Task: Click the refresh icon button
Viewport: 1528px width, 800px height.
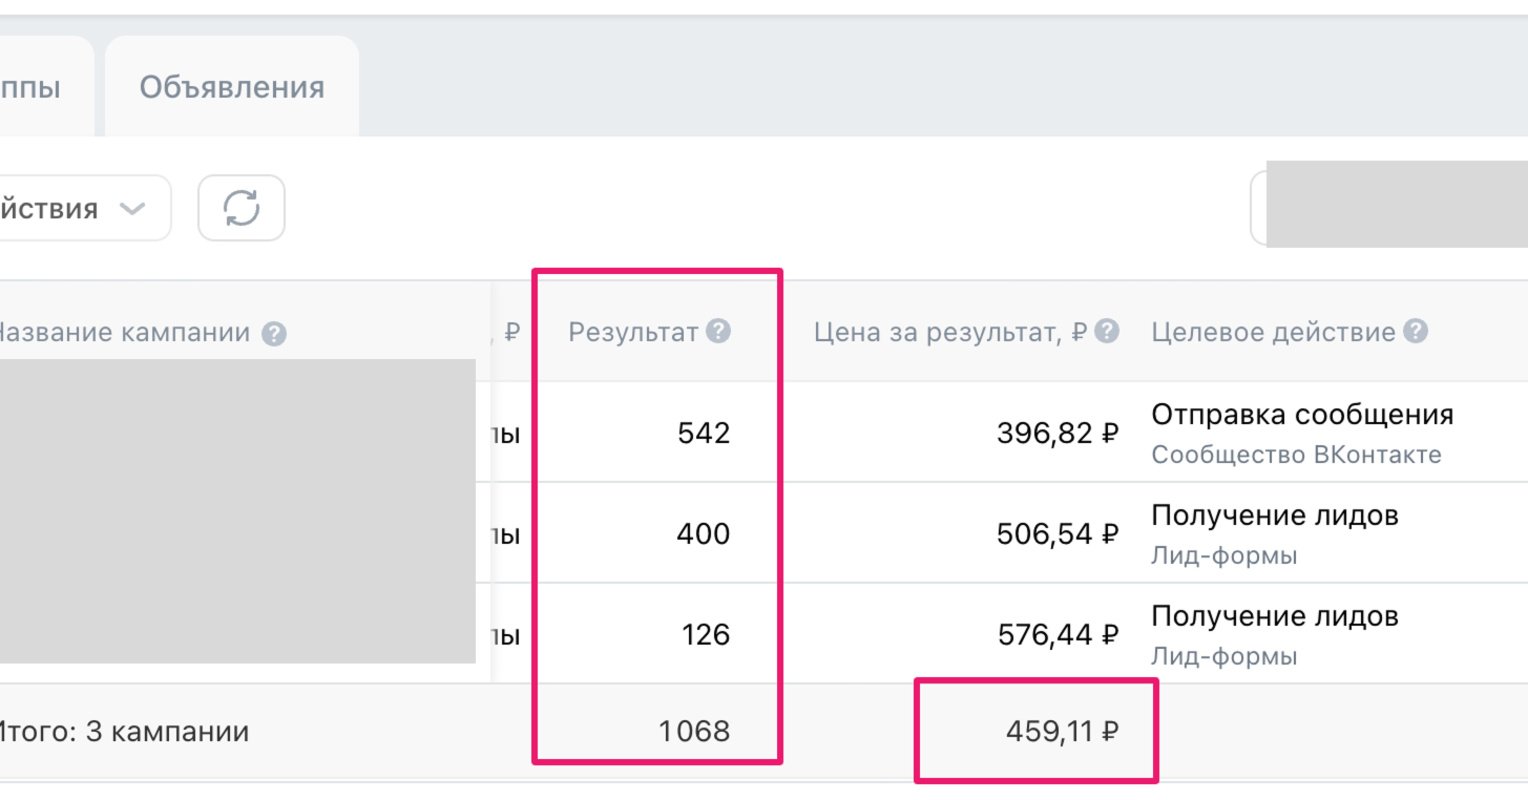Action: point(241,208)
